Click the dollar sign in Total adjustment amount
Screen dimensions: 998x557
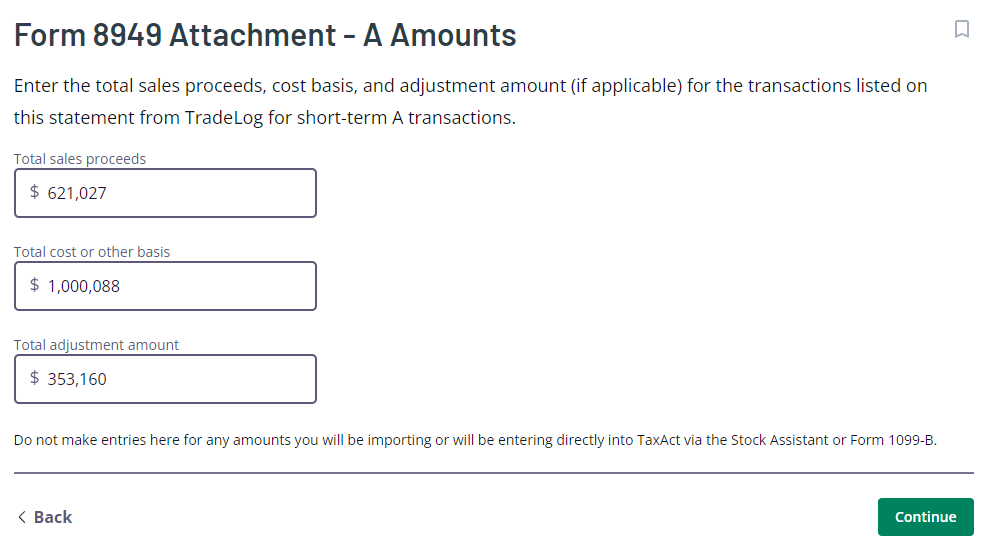pos(34,377)
